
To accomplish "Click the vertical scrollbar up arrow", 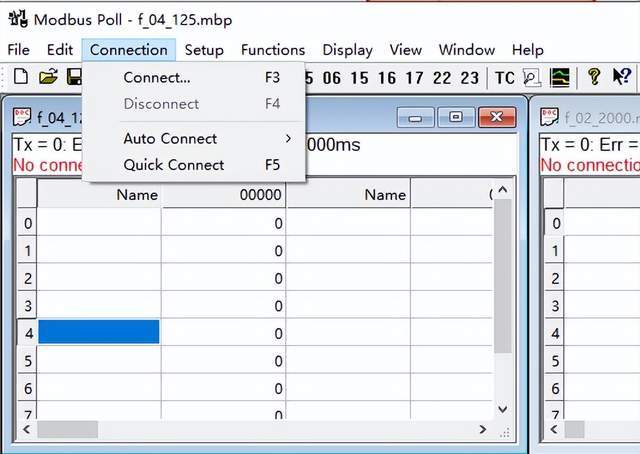I will [x=503, y=189].
